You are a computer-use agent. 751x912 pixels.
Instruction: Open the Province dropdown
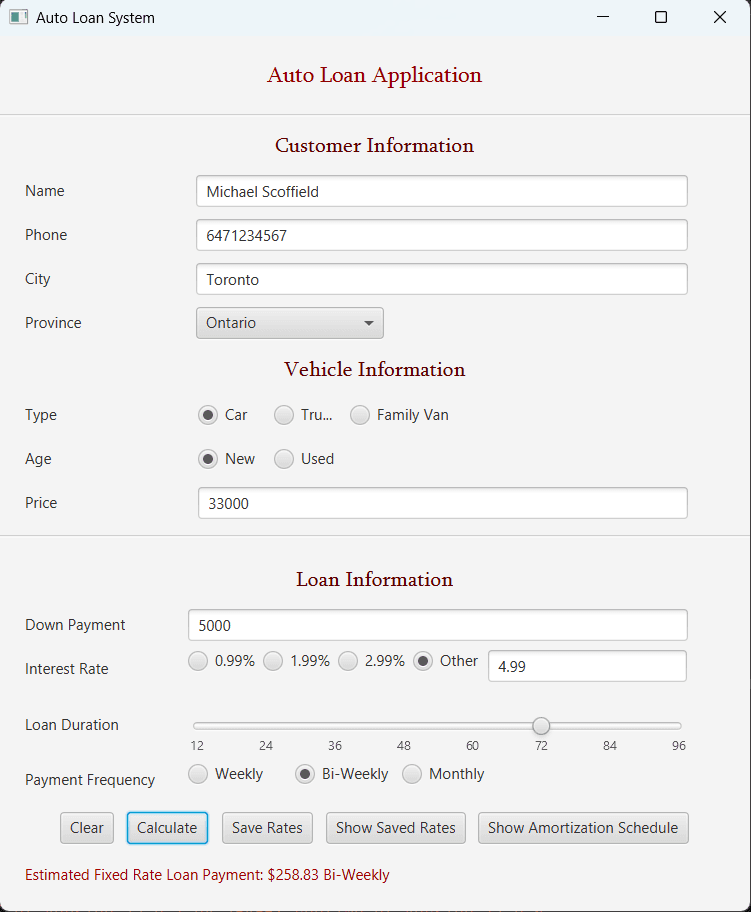(x=289, y=322)
